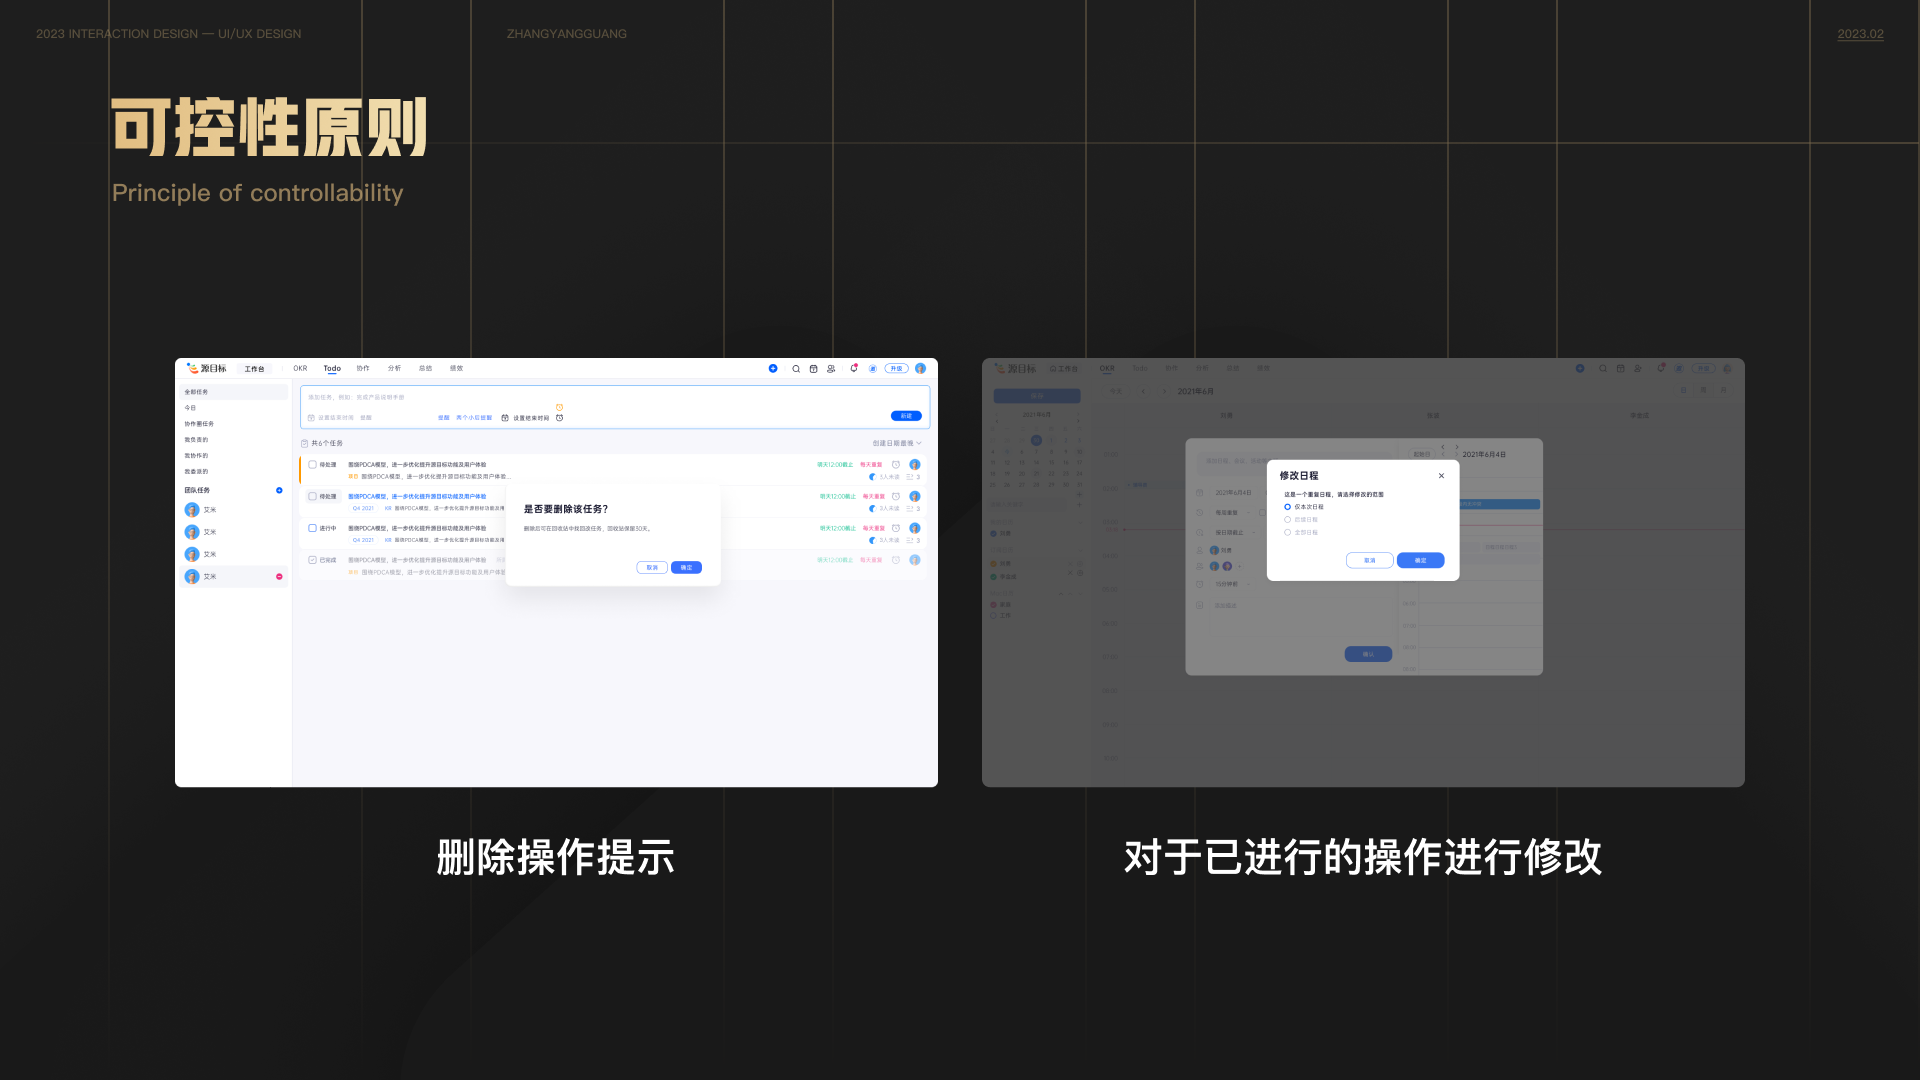
Task: Click the alarm clock icon next to 设置结束时间
Action: tap(559, 418)
